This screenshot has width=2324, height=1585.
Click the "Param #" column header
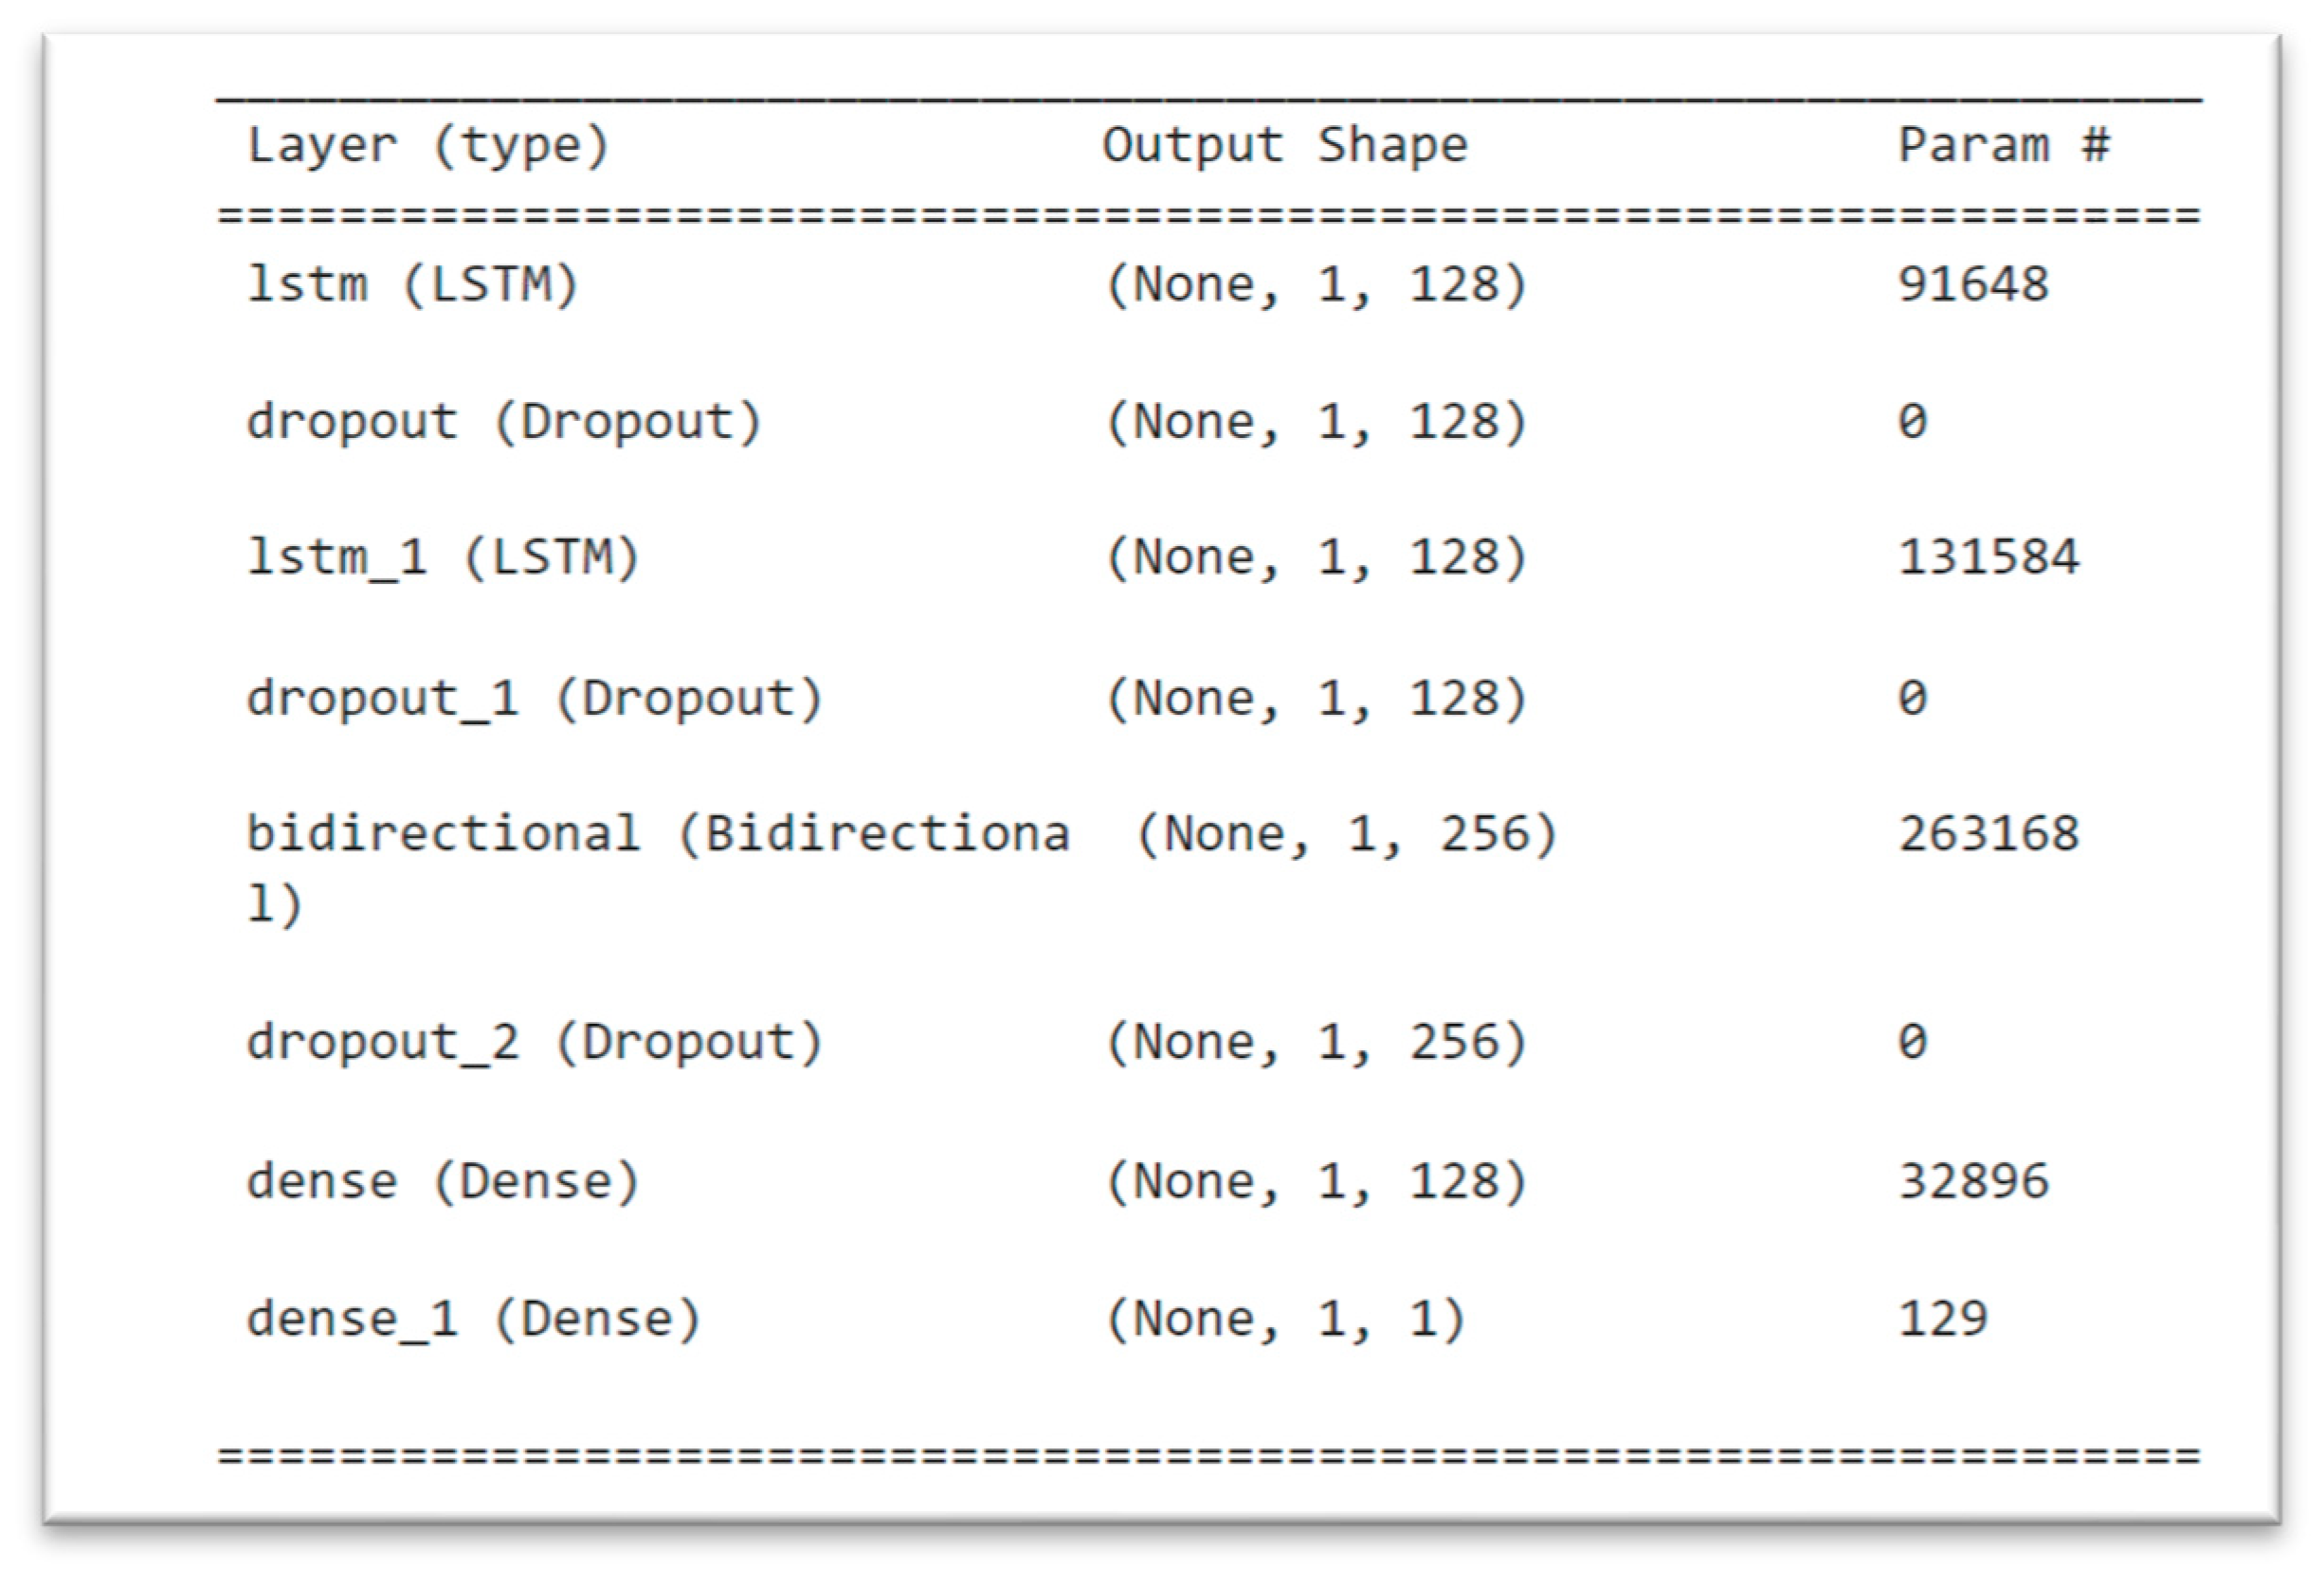tap(2003, 147)
